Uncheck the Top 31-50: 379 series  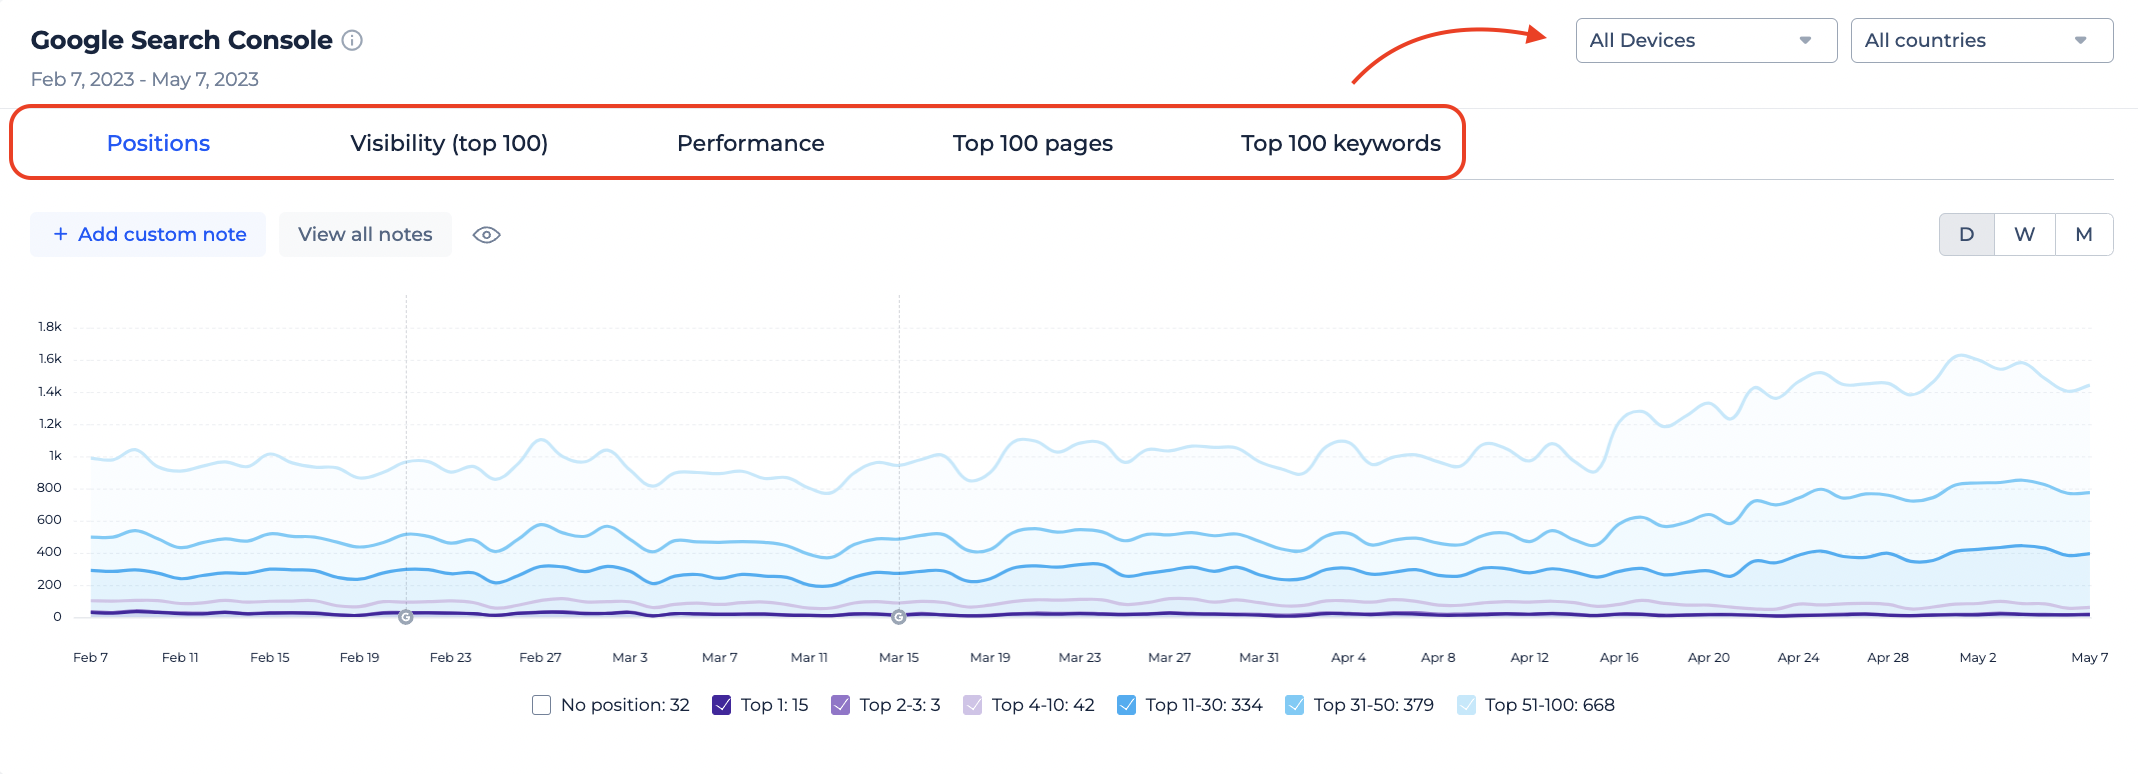click(1295, 705)
